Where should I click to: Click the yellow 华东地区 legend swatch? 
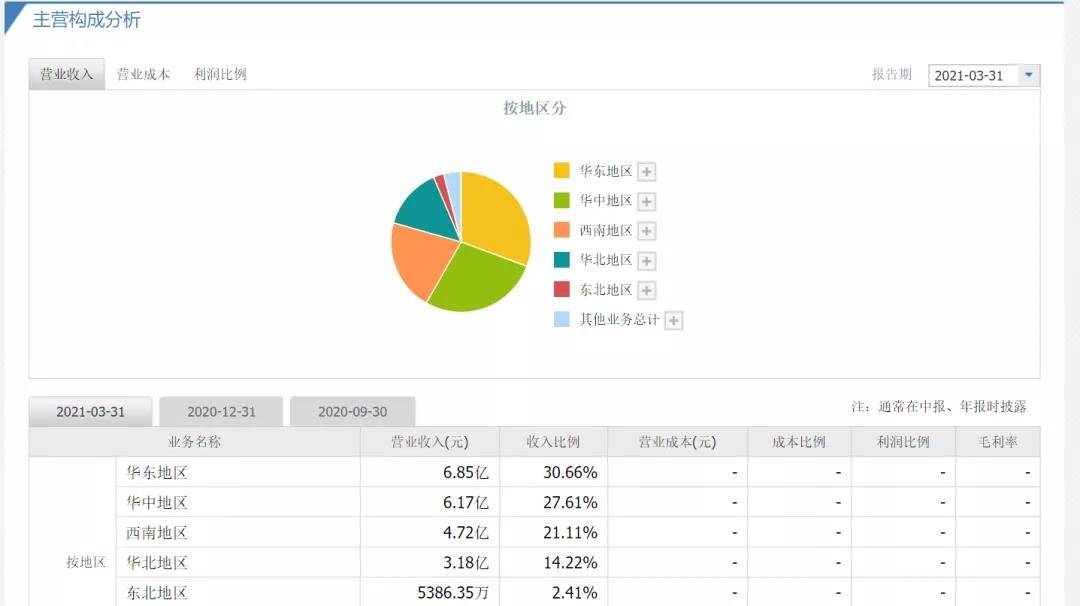562,171
